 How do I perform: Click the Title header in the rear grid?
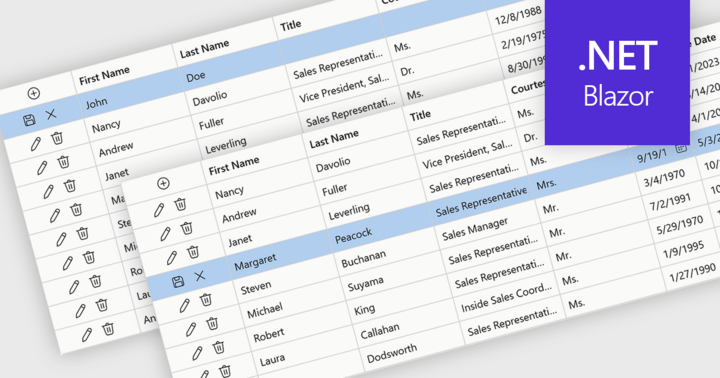coord(291,25)
